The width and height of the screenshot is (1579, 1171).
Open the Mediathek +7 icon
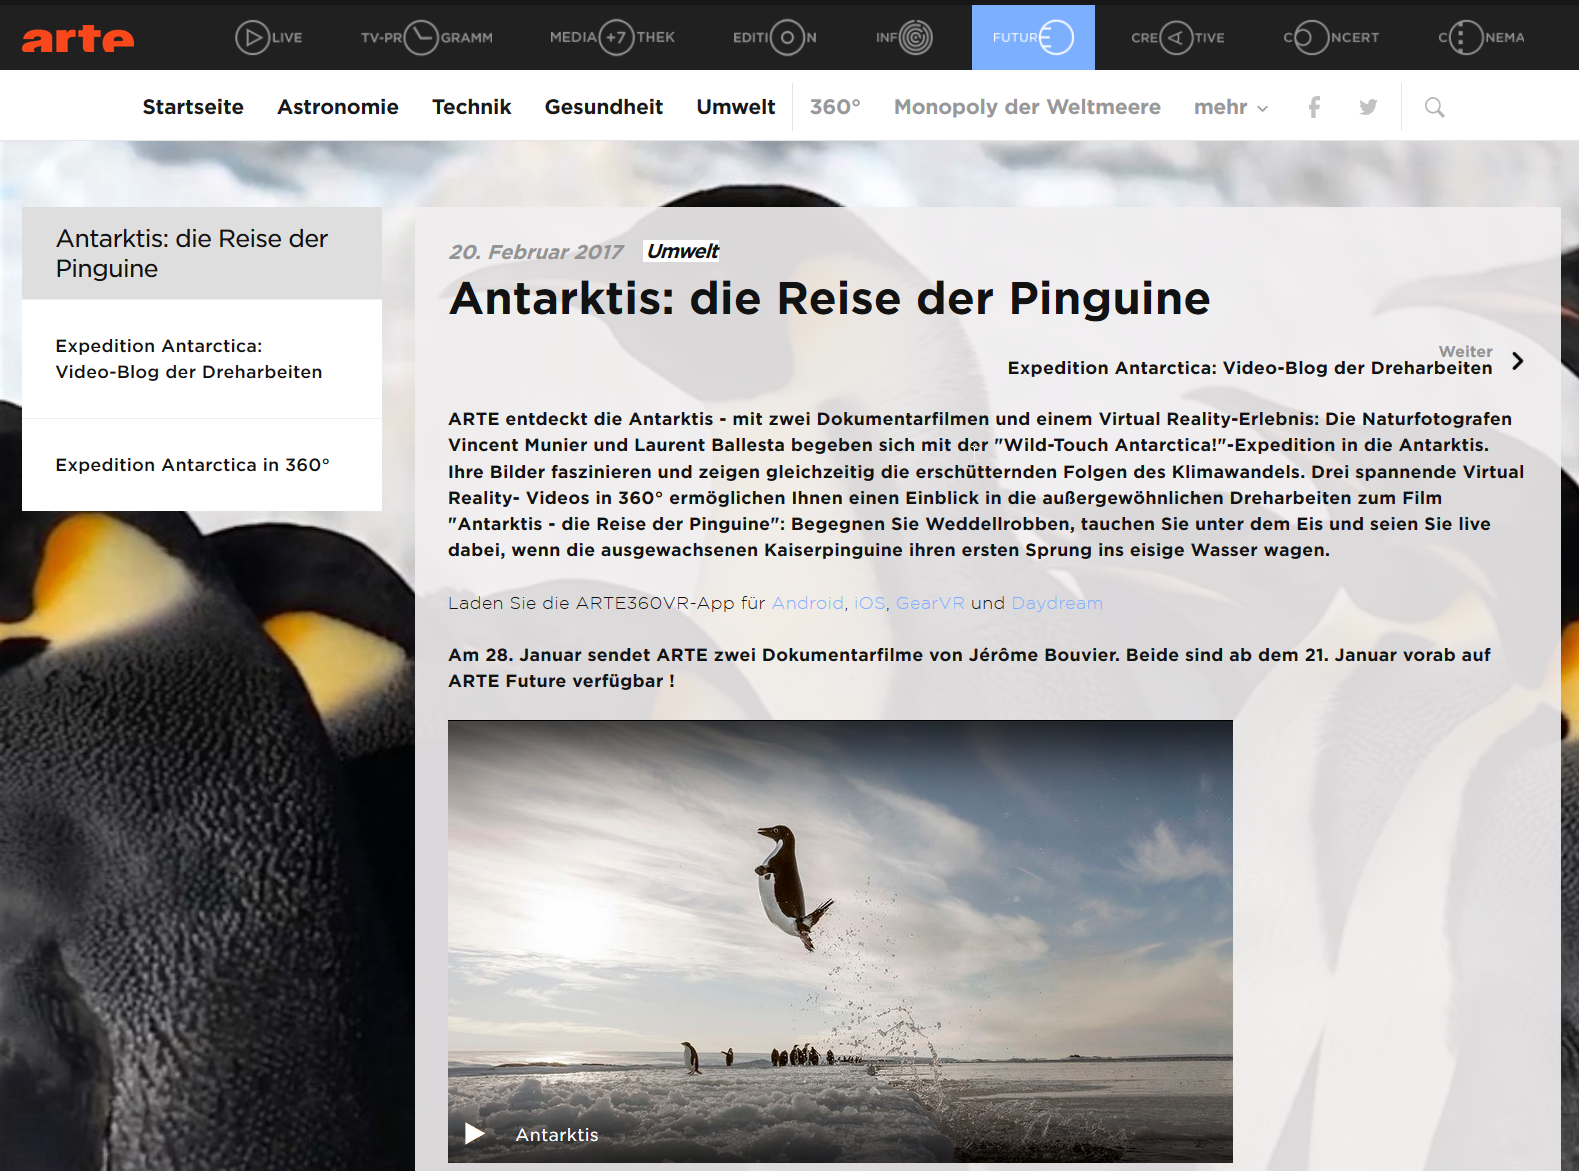click(x=616, y=38)
